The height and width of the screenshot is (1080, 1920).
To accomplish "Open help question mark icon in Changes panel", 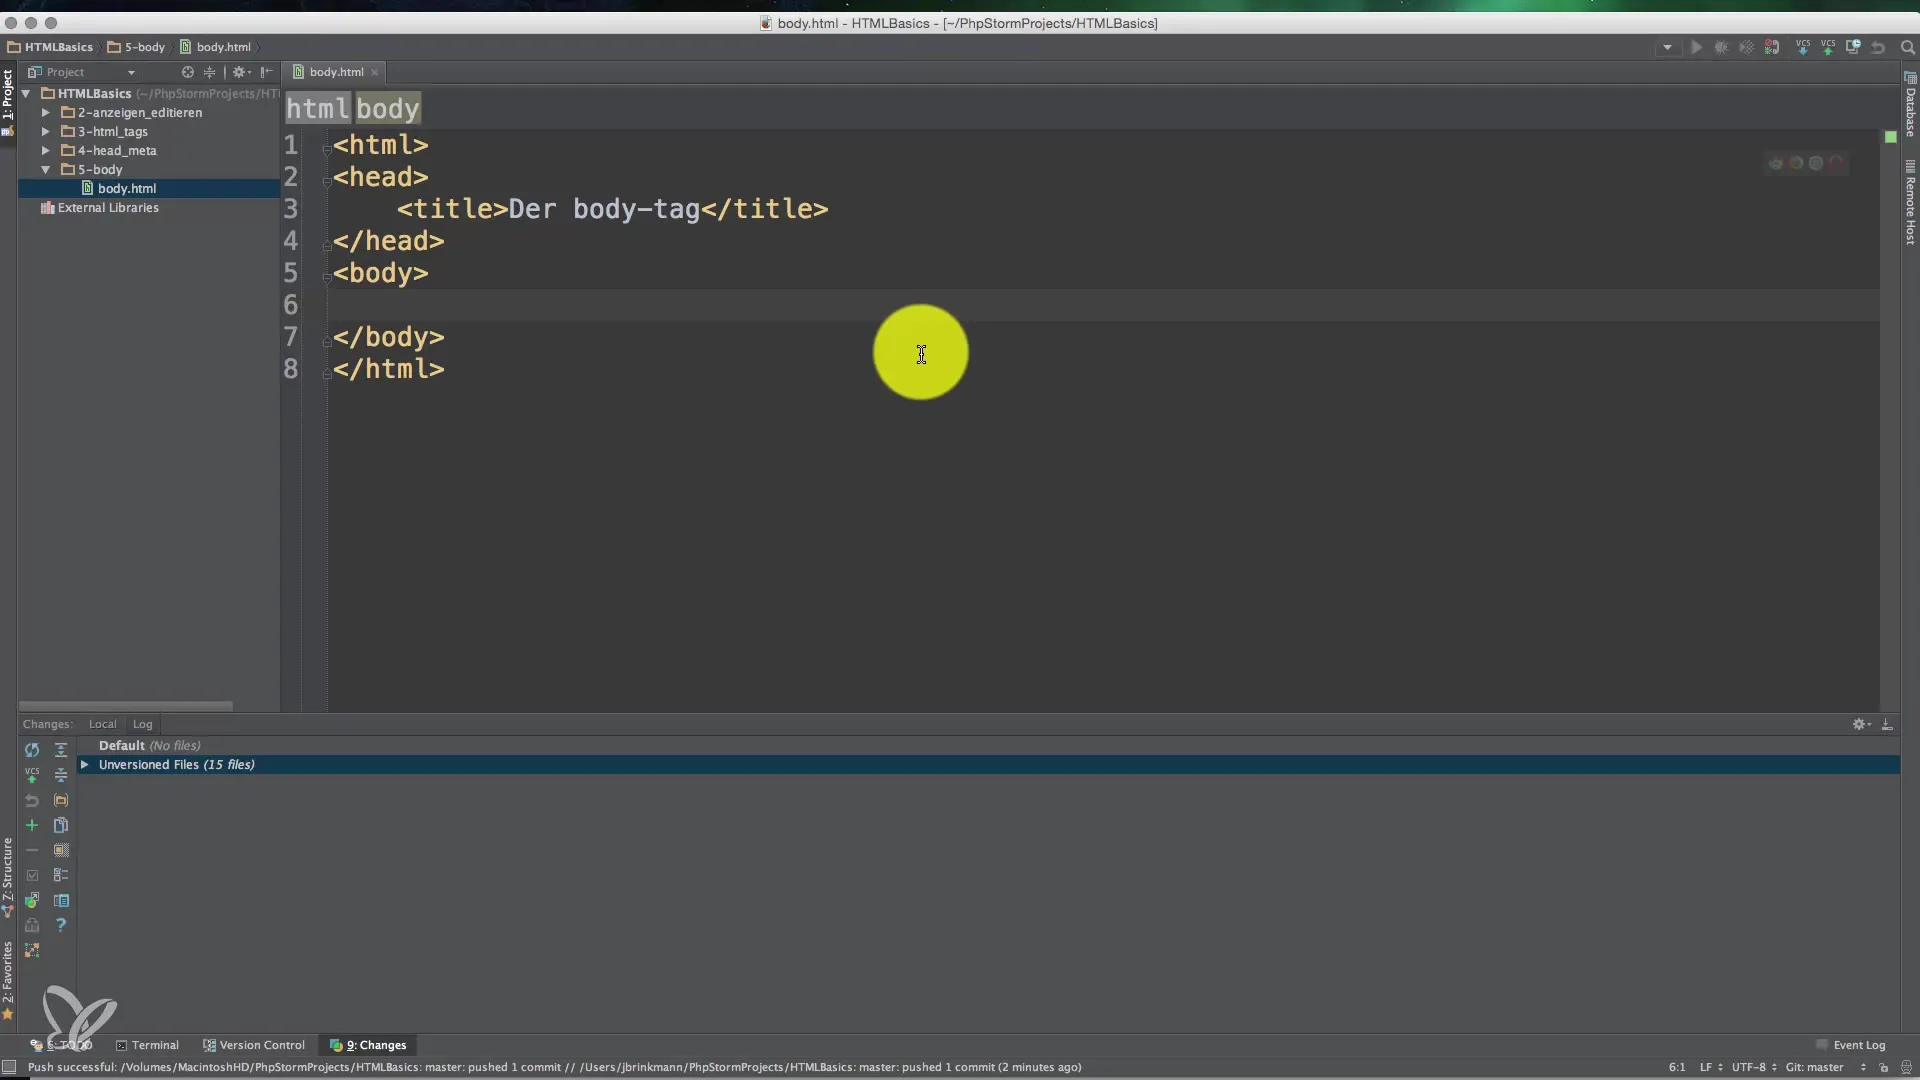I will click(61, 926).
